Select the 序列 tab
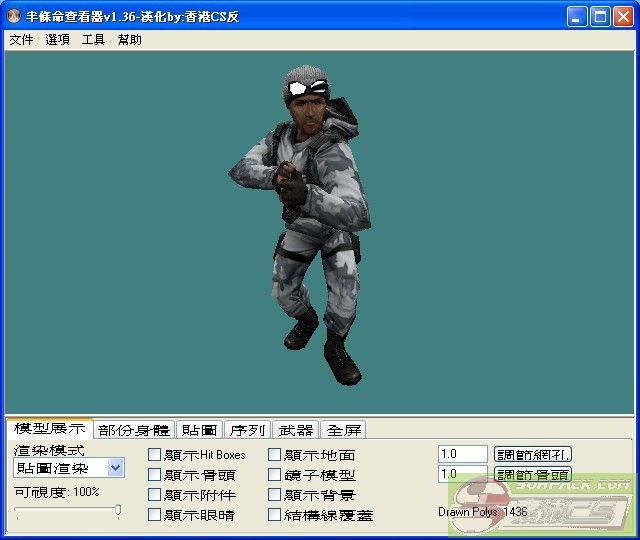Screen dimensions: 640x540 click(247, 430)
